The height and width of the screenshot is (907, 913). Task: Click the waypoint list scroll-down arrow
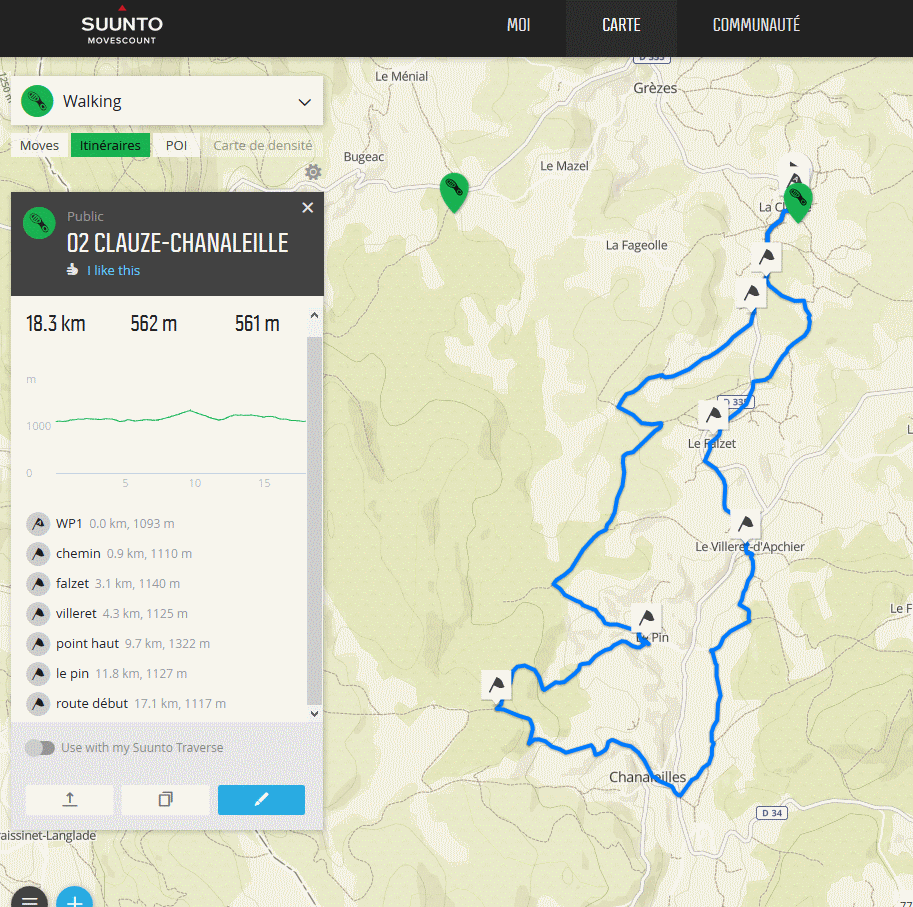(x=314, y=713)
